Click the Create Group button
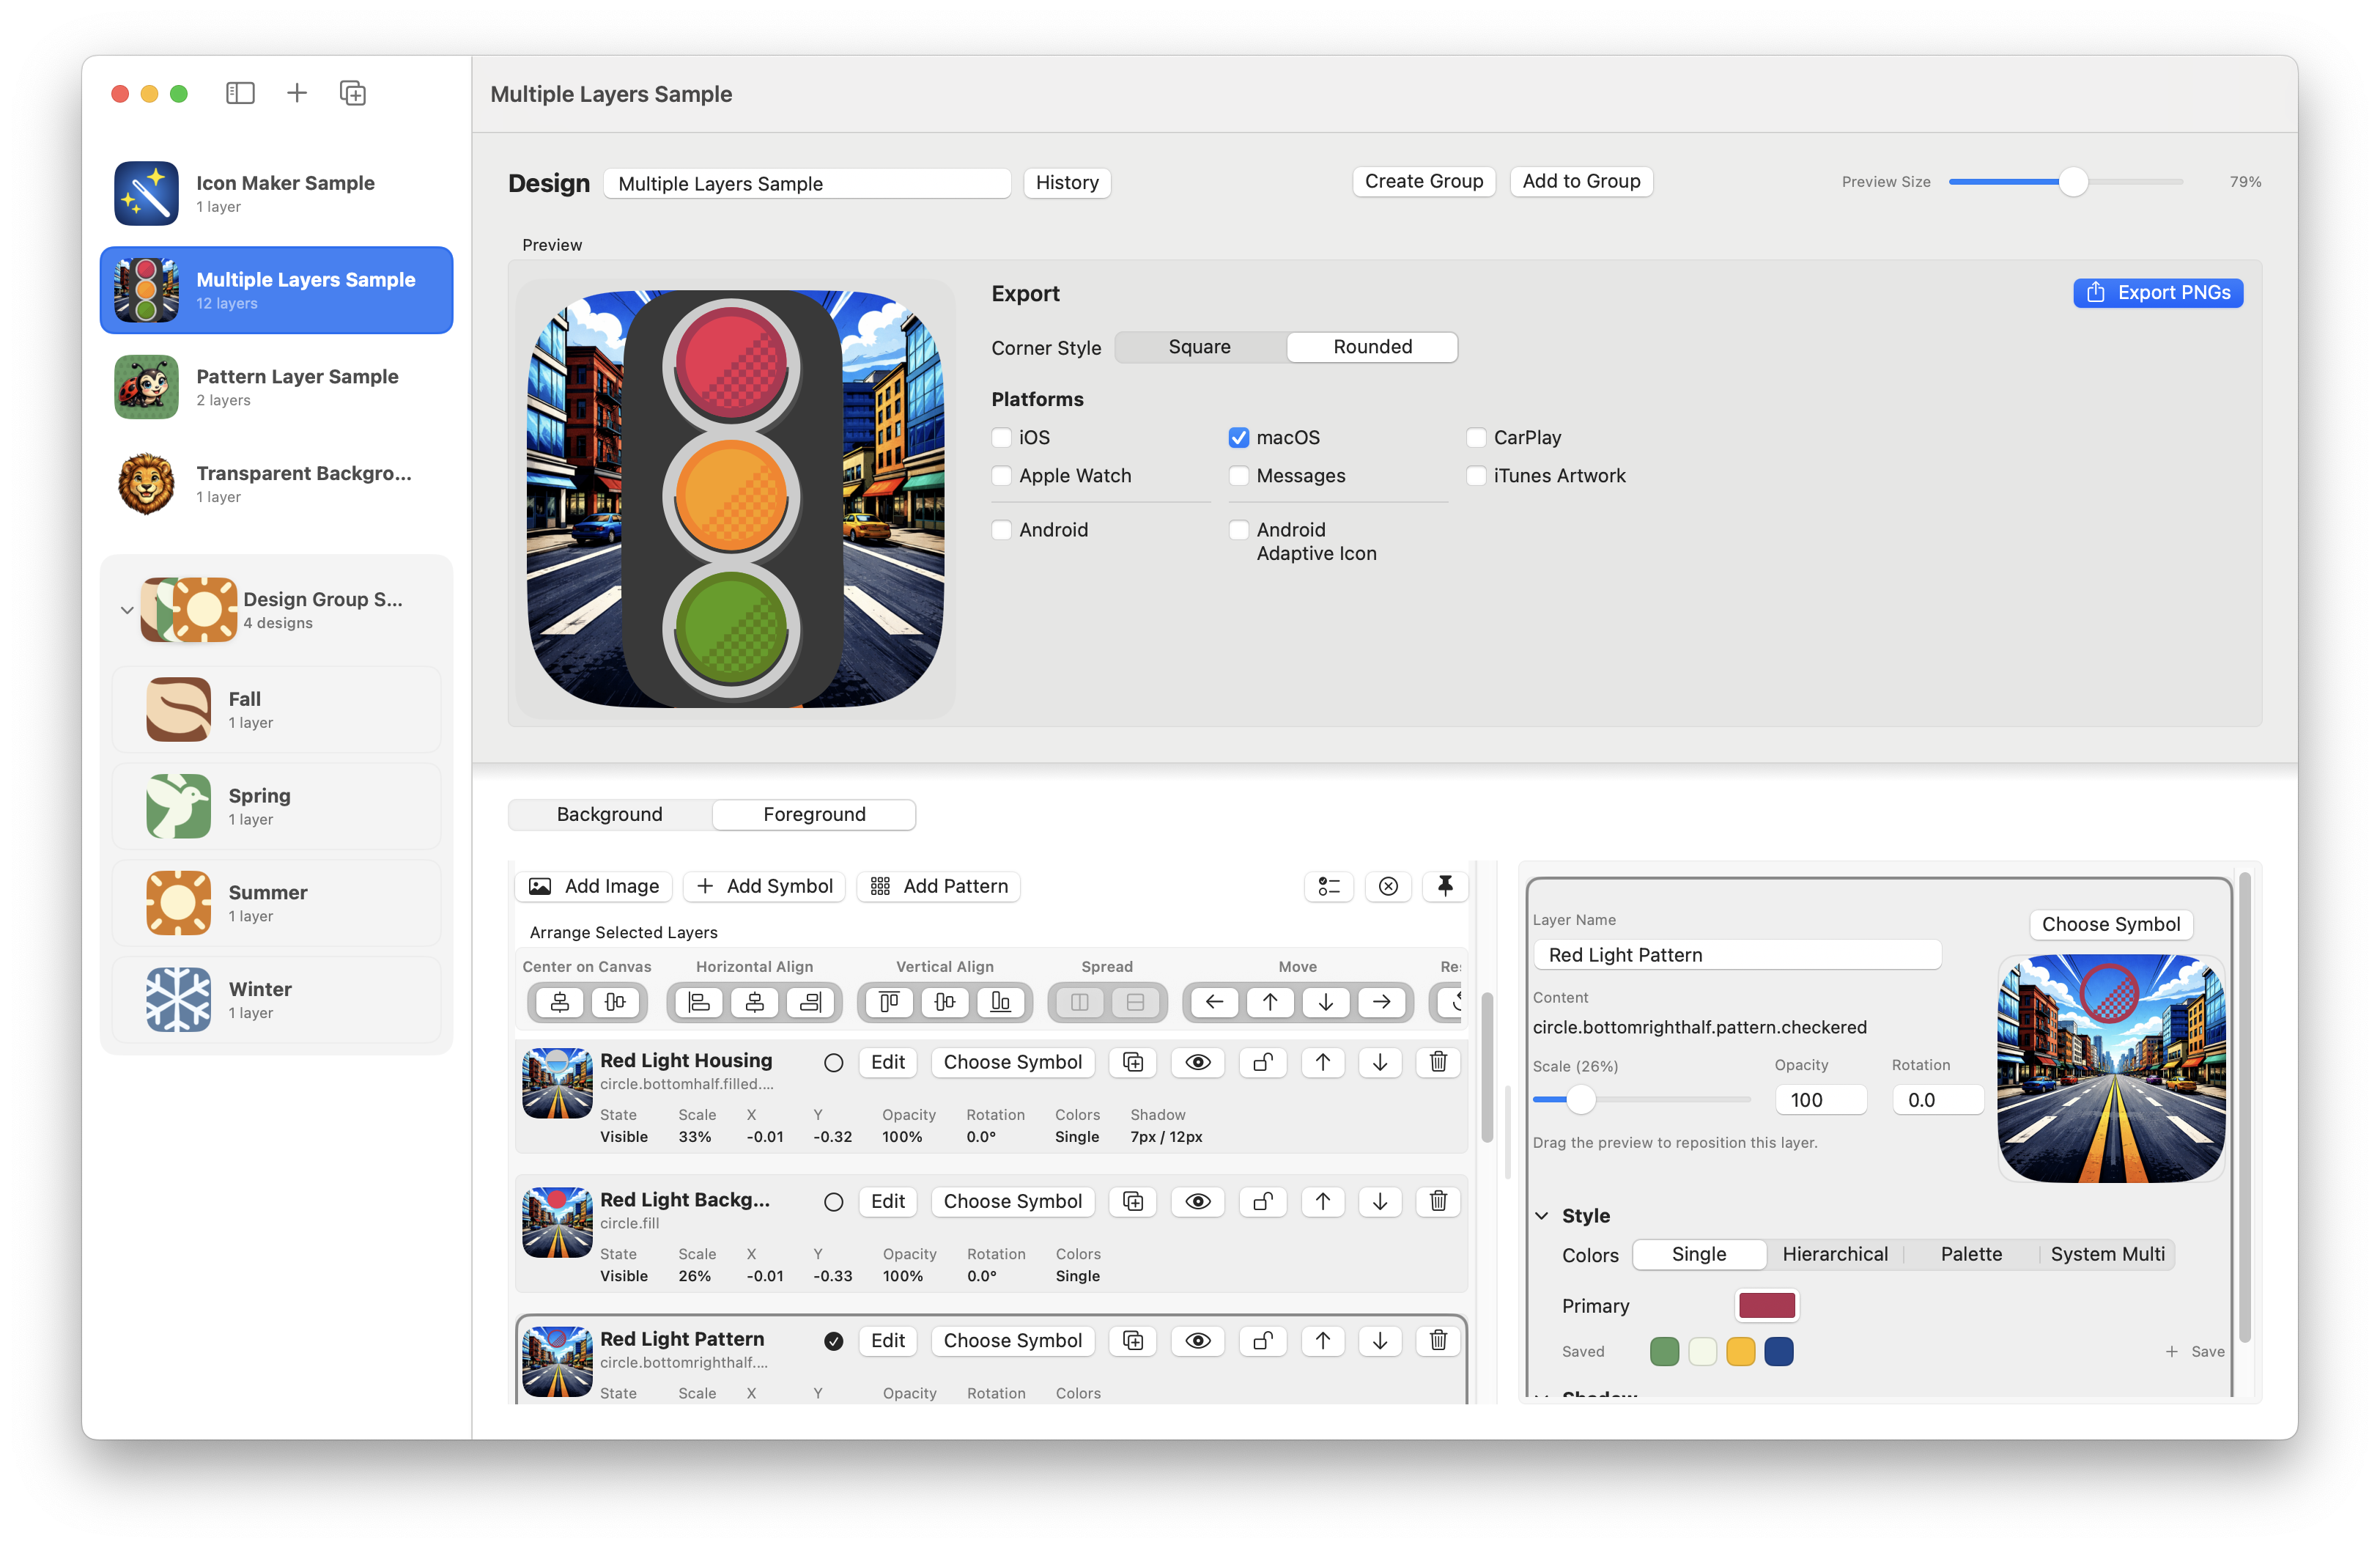 (x=1423, y=181)
